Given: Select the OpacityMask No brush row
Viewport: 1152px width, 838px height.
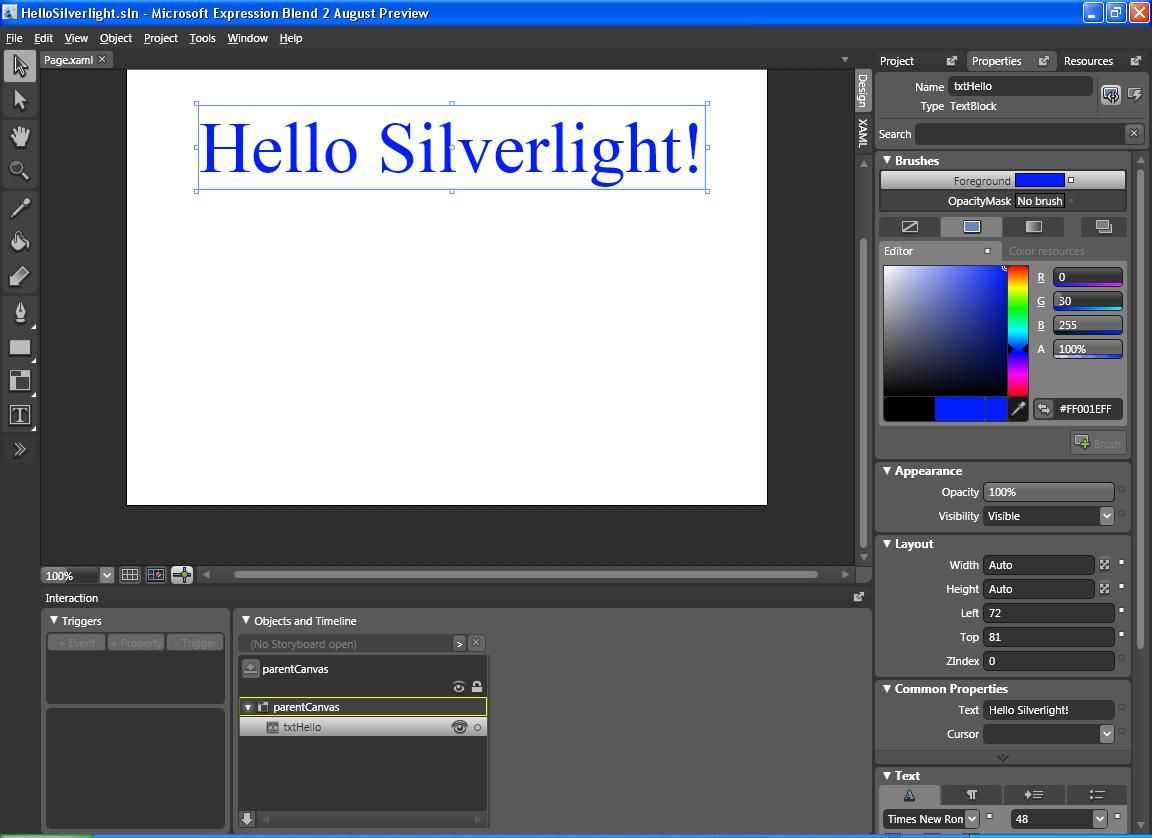Looking at the screenshot, I should click(x=1003, y=201).
